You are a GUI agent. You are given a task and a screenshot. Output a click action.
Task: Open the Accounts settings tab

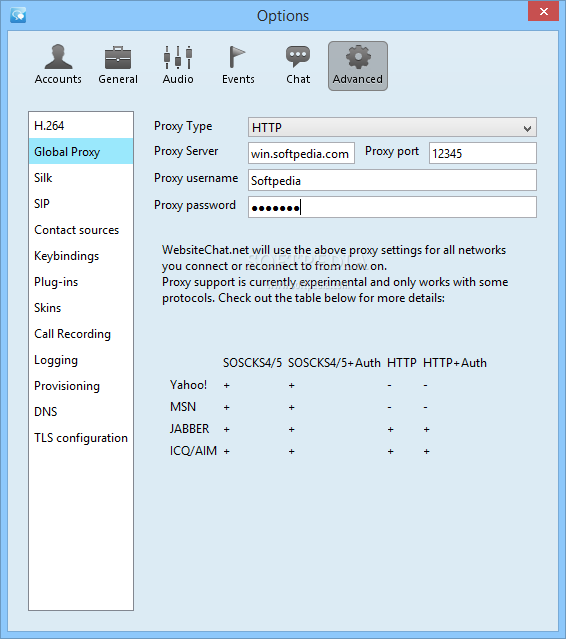tap(58, 65)
